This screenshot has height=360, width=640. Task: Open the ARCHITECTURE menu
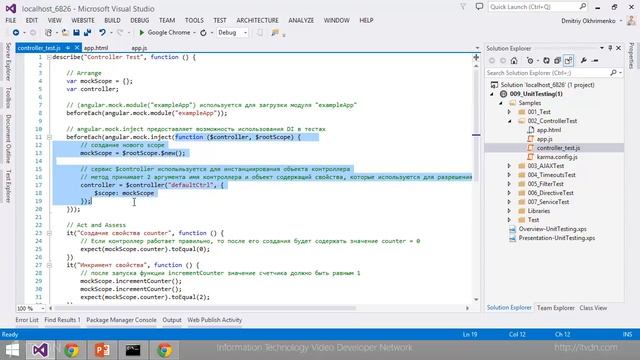point(257,20)
